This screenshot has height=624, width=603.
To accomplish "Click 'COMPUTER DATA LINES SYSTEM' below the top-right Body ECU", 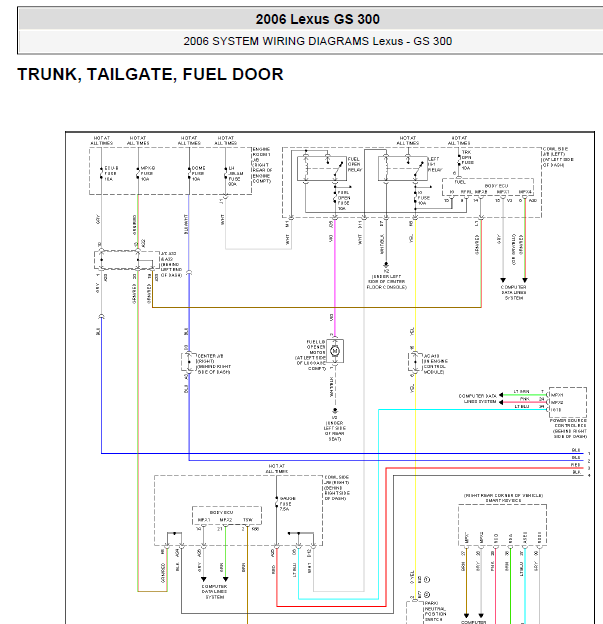I will click(x=513, y=292).
